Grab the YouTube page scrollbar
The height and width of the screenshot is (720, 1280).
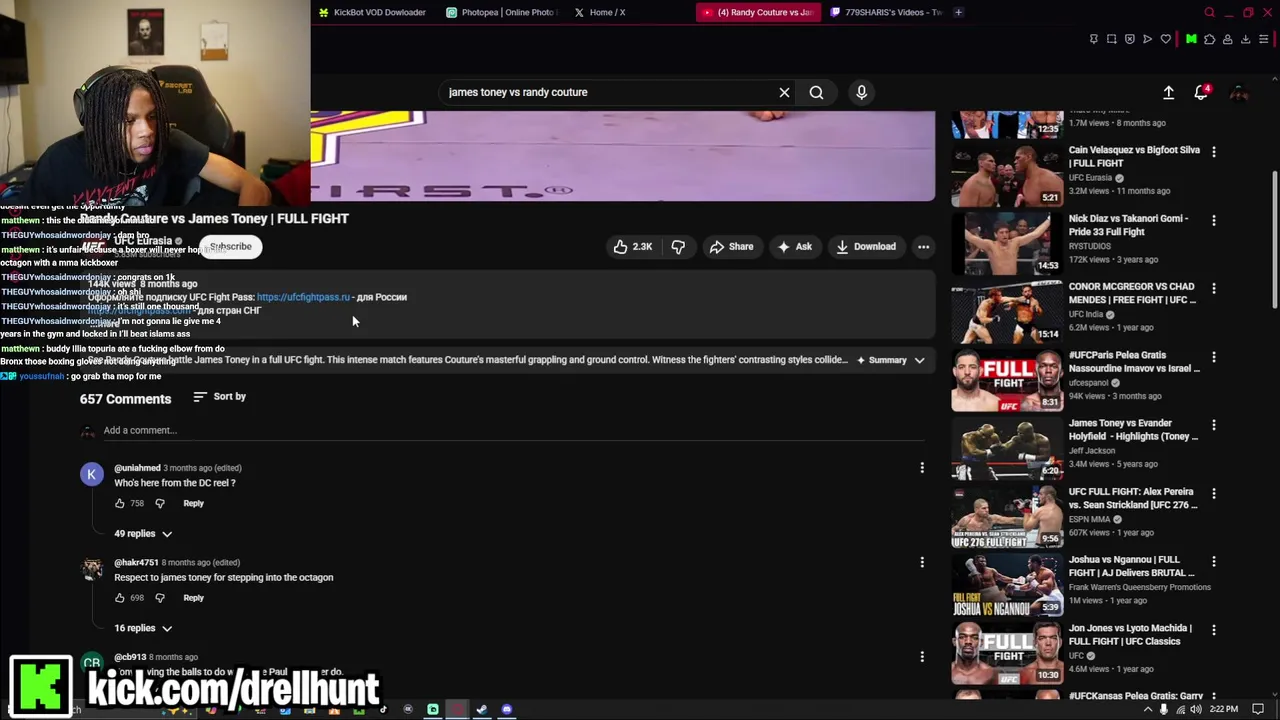click(1274, 240)
